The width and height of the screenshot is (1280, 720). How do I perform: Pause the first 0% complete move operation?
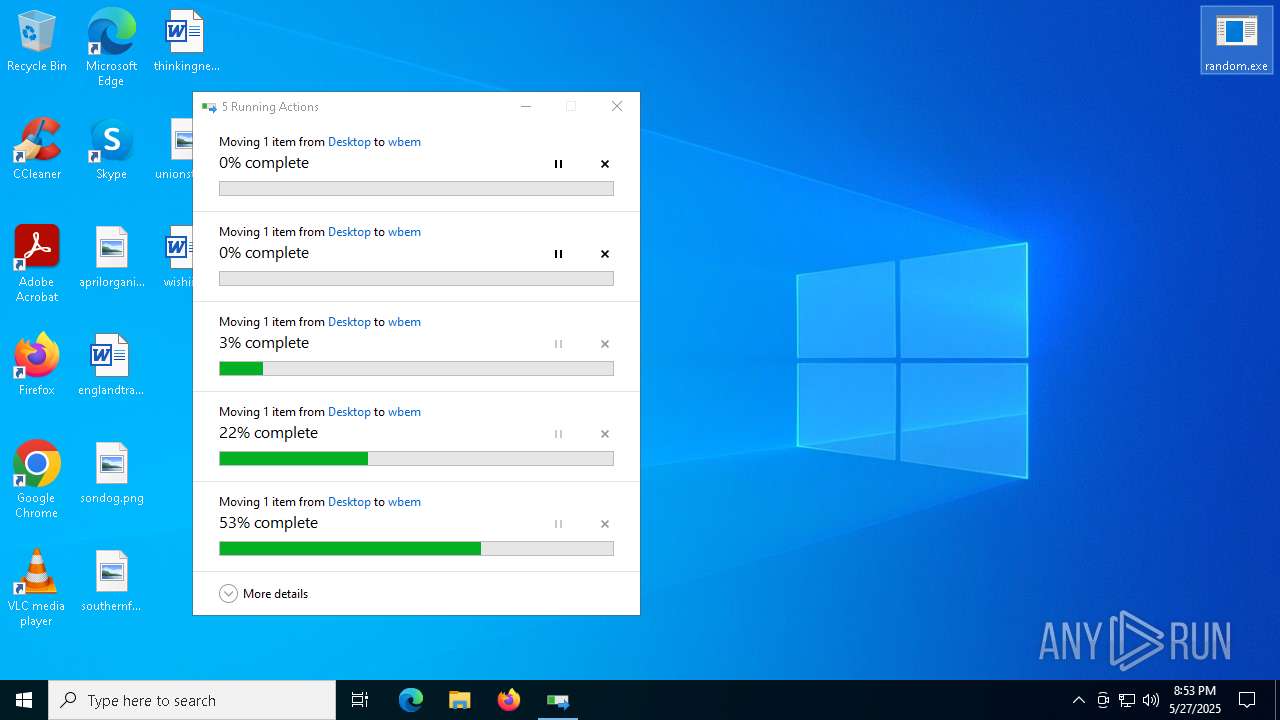(x=558, y=164)
